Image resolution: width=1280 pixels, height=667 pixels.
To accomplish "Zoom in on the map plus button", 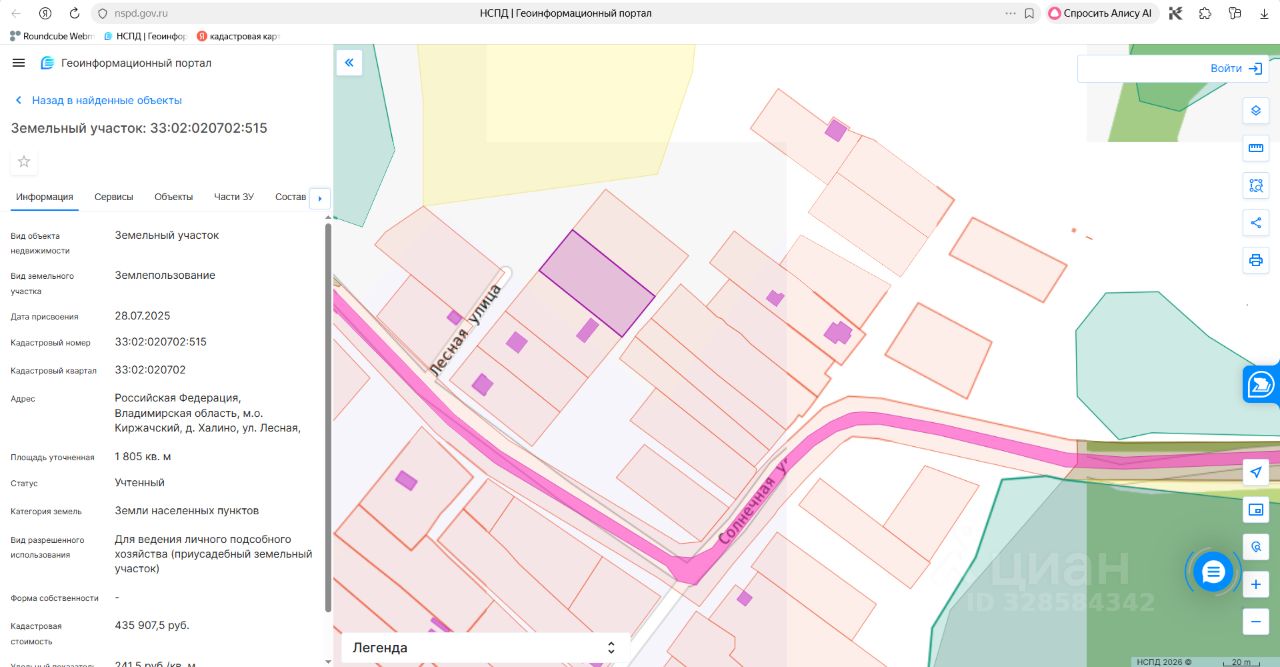I will tap(1255, 584).
